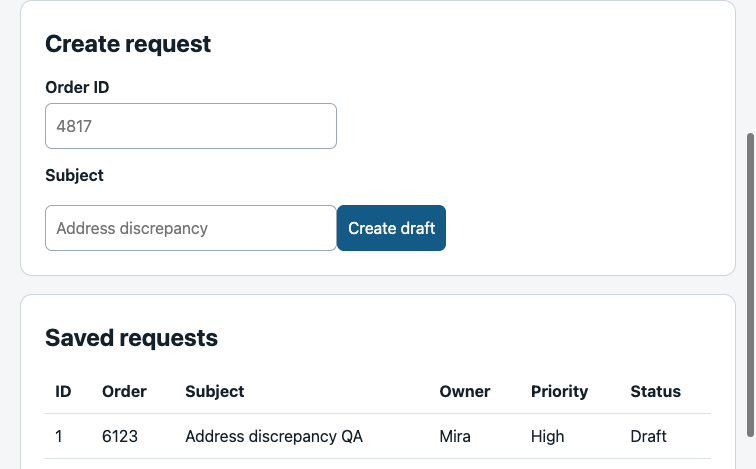Click ID cell 1 in first row
This screenshot has width=756, height=469.
click(59, 436)
